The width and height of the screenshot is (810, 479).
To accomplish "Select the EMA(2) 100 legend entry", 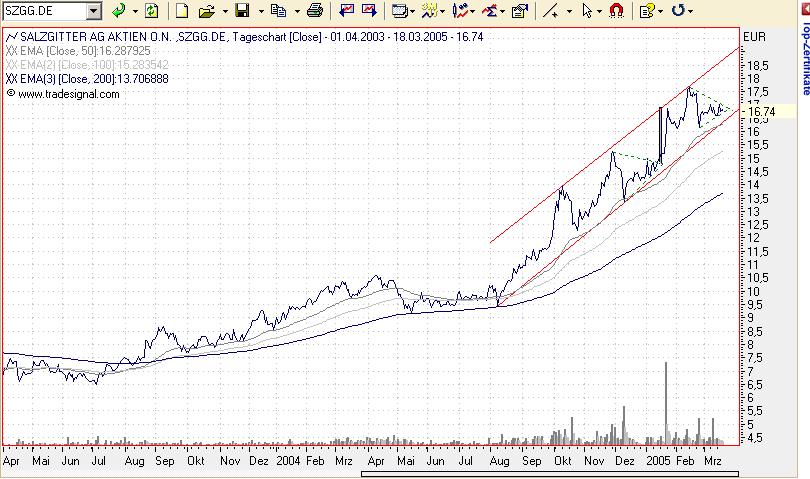I will tap(87, 65).
